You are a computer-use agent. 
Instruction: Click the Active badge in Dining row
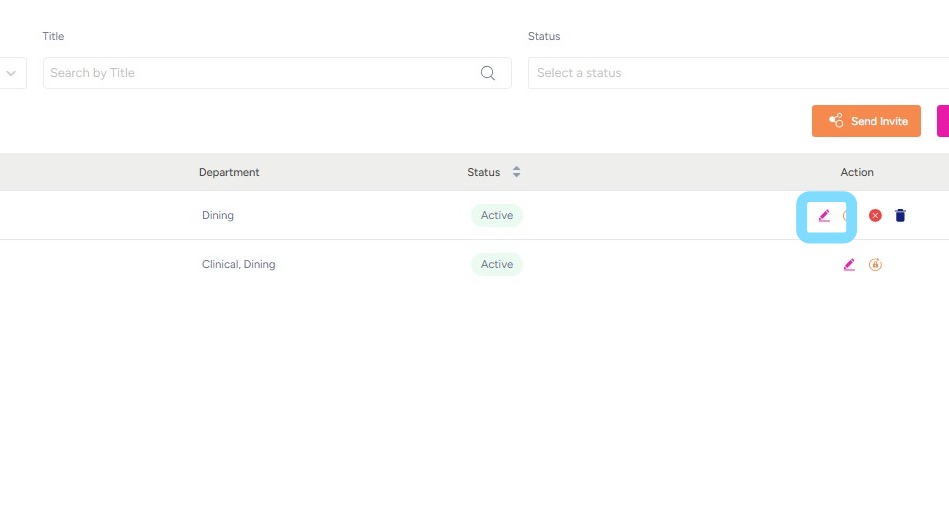[497, 215]
